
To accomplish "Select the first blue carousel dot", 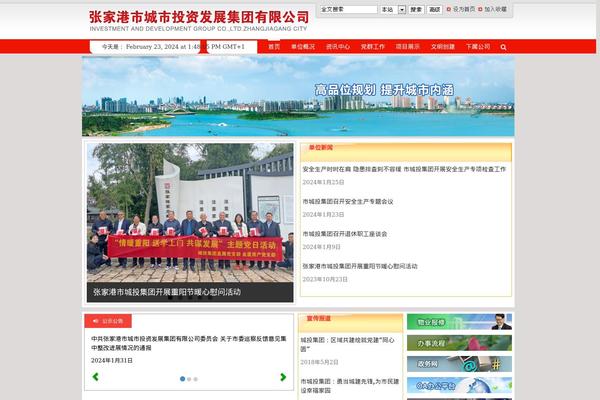I will (x=183, y=379).
